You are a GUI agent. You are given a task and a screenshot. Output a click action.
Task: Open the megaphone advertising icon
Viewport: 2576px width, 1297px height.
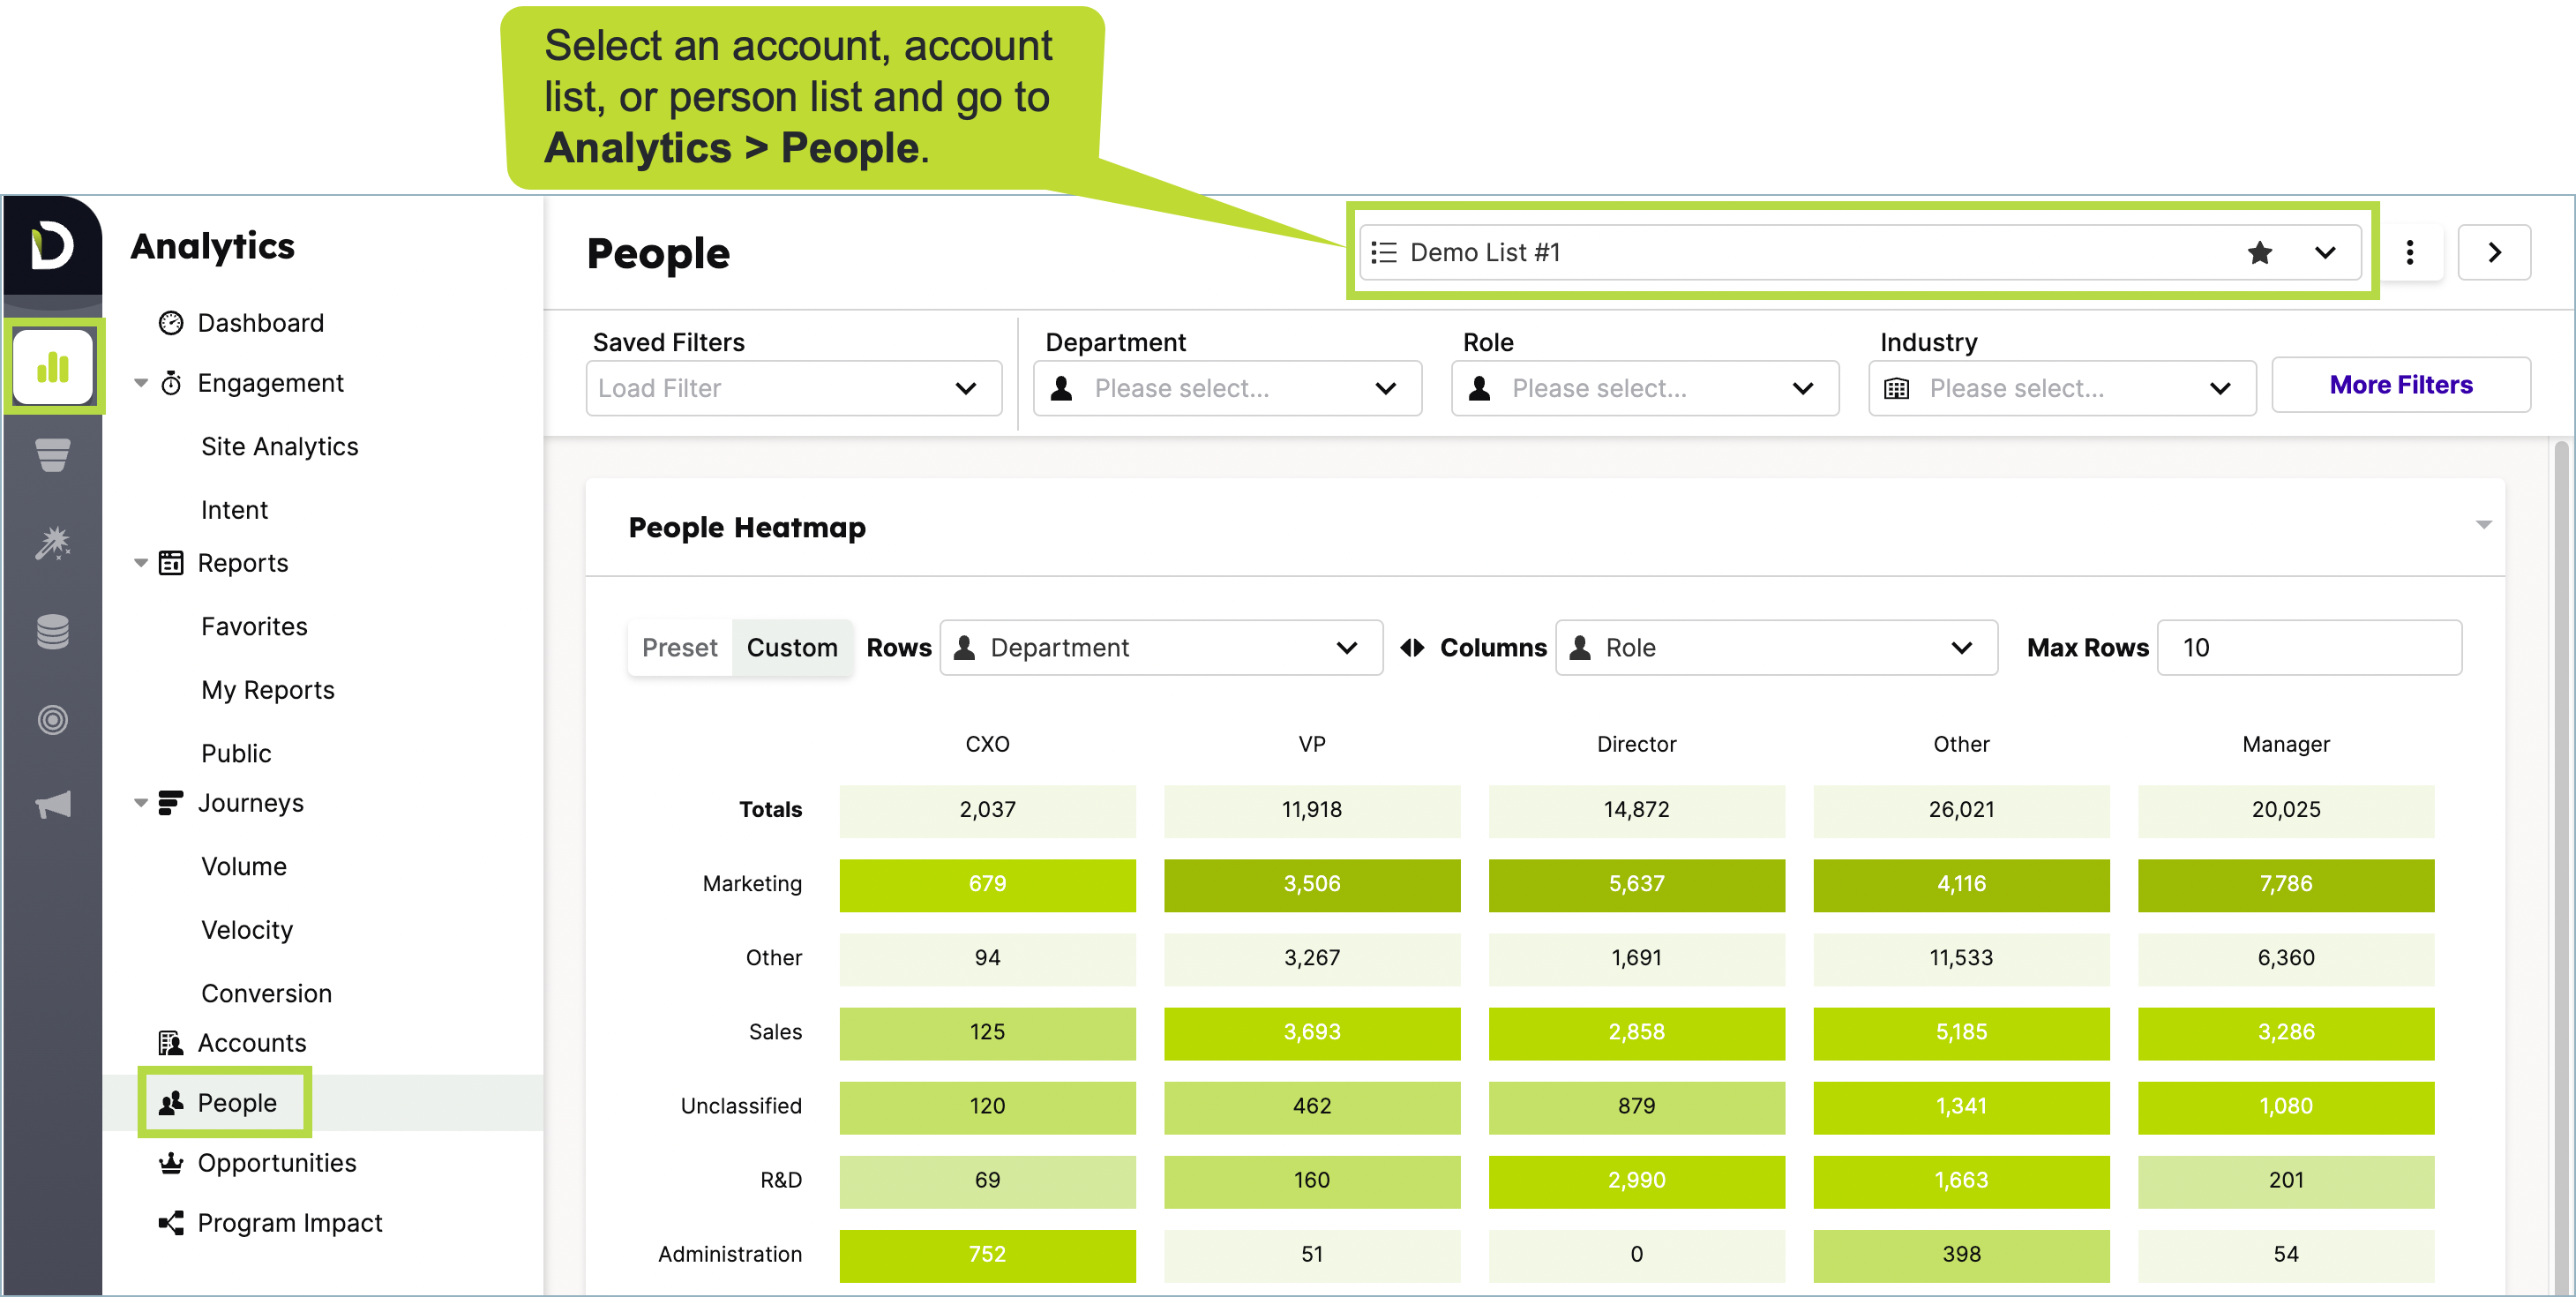(x=53, y=805)
